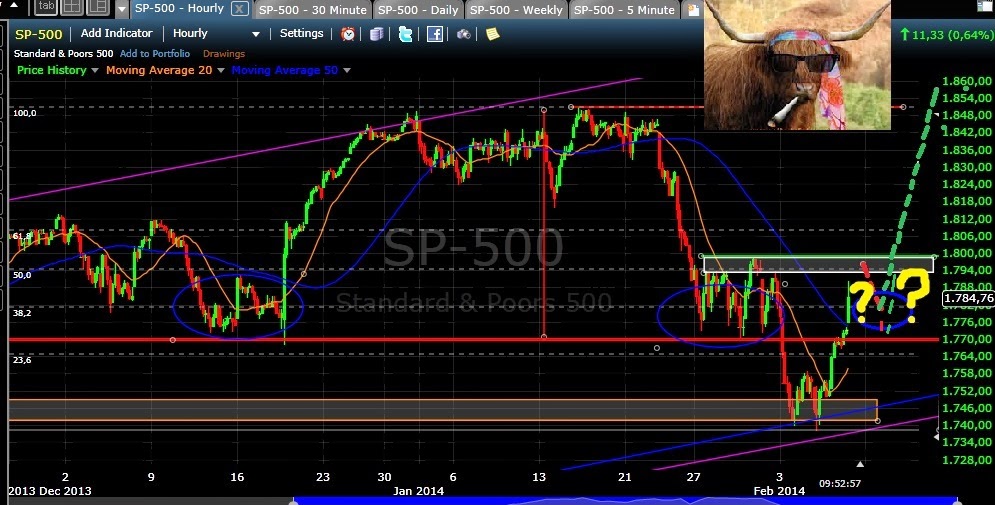Click the Drawings link
Image resolution: width=995 pixels, height=505 pixels.
(x=223, y=54)
